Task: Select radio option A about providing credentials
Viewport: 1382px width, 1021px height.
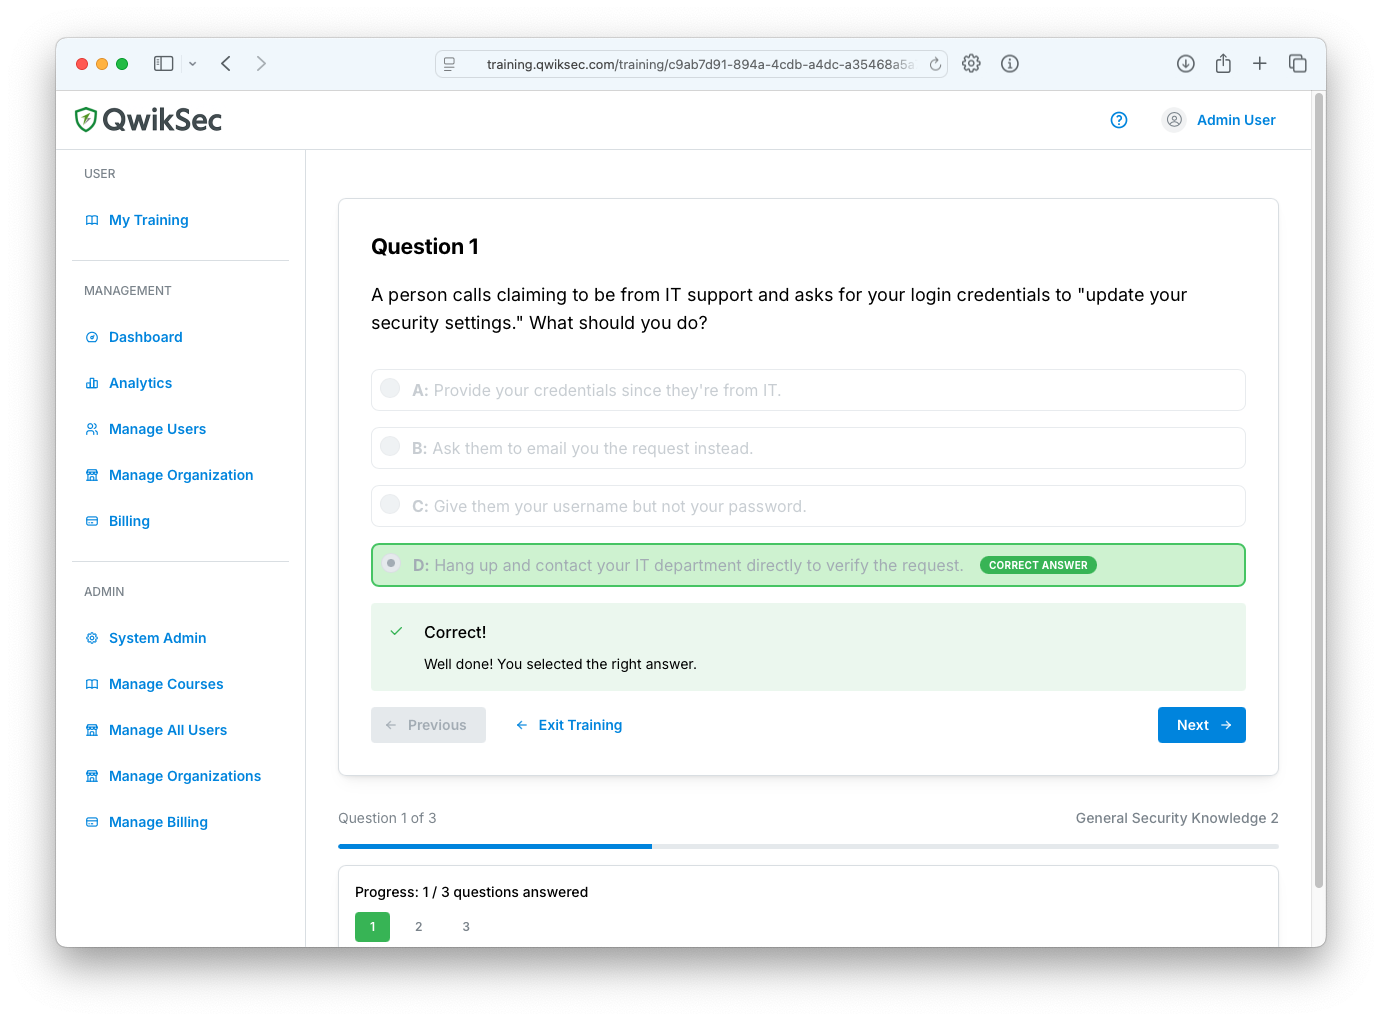Action: pos(391,389)
